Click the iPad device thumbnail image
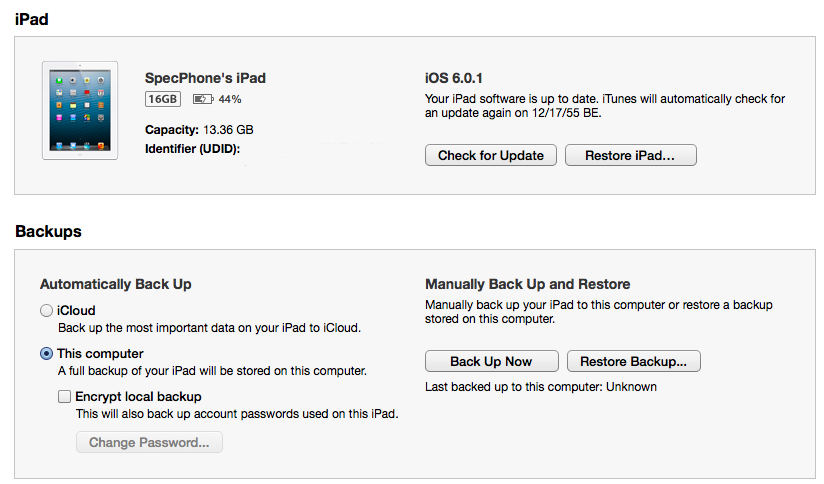 click(x=80, y=110)
